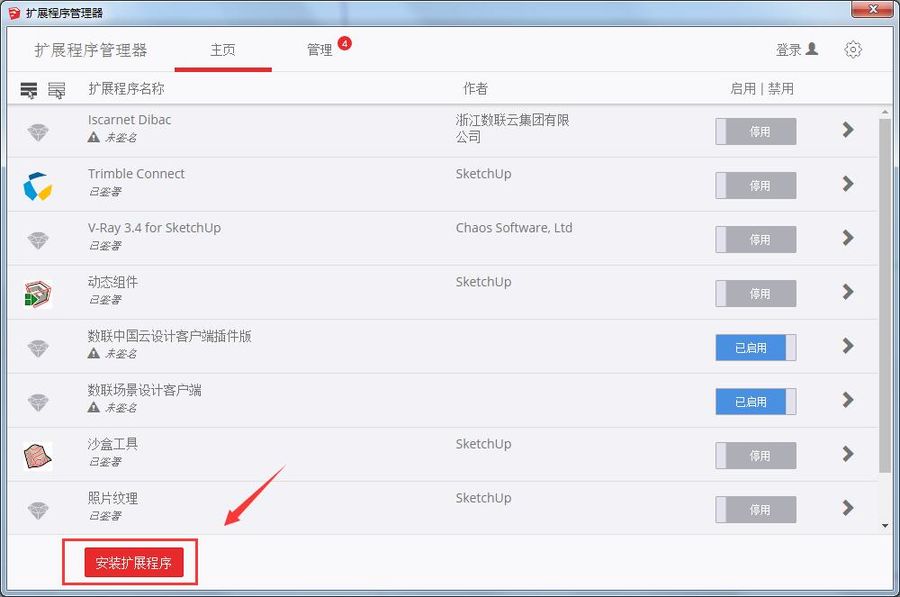
Task: Expand details for Trimble Connect
Action: pos(848,184)
